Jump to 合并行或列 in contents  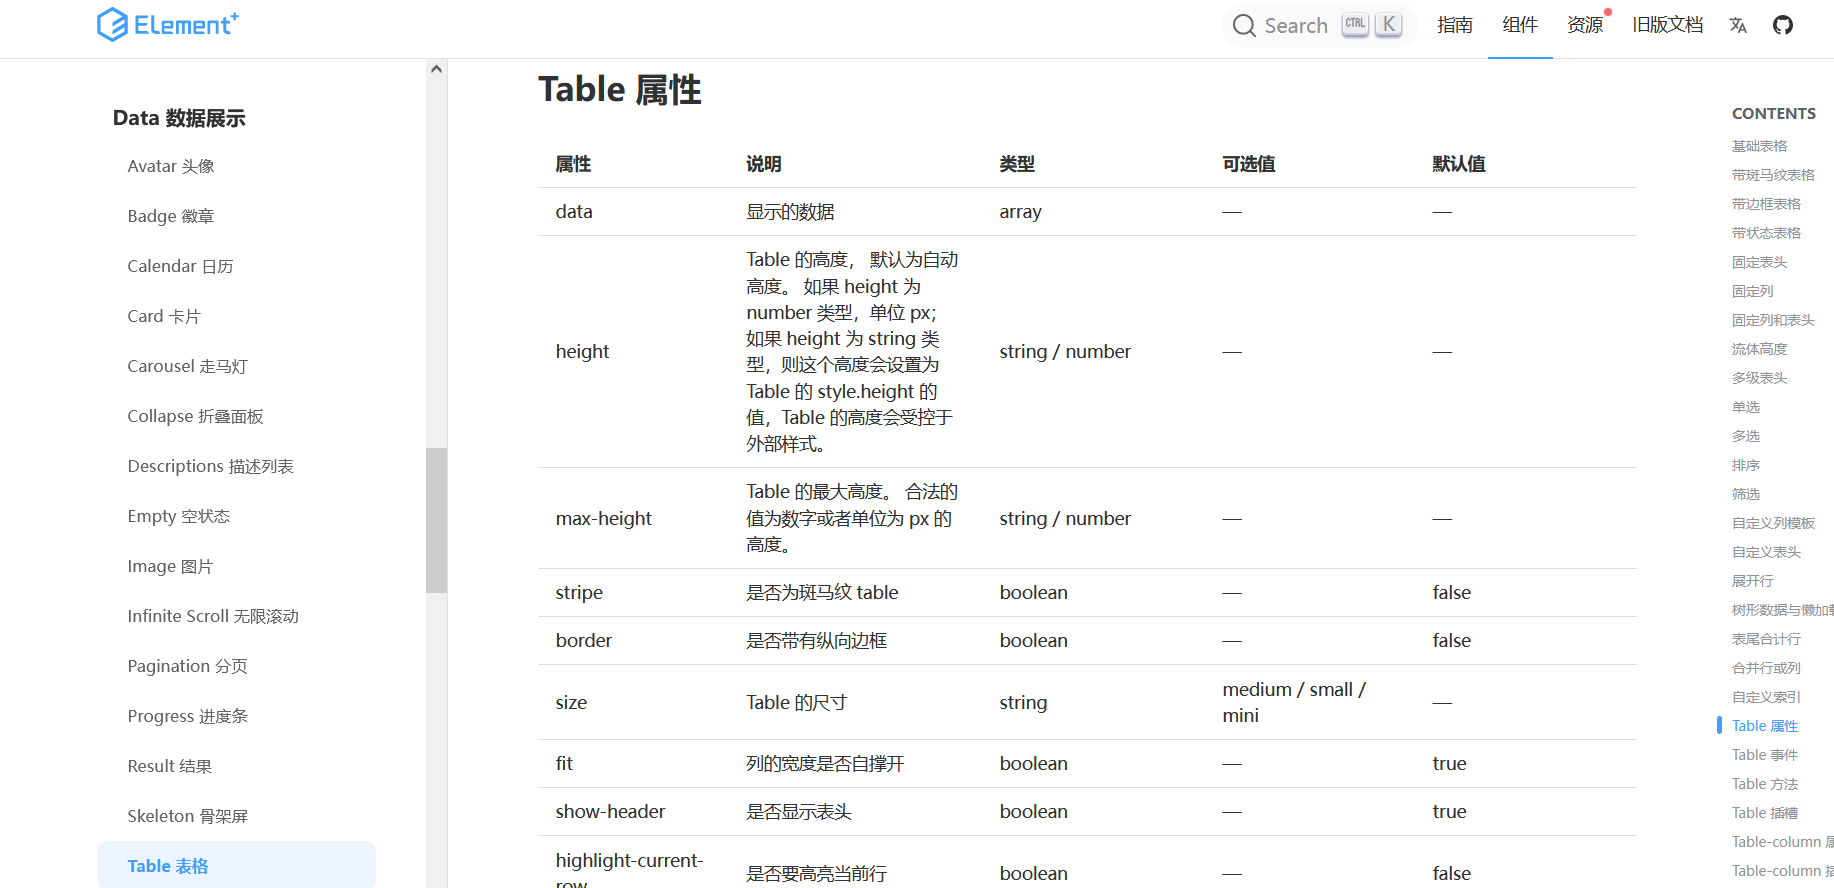pyautogui.click(x=1766, y=668)
